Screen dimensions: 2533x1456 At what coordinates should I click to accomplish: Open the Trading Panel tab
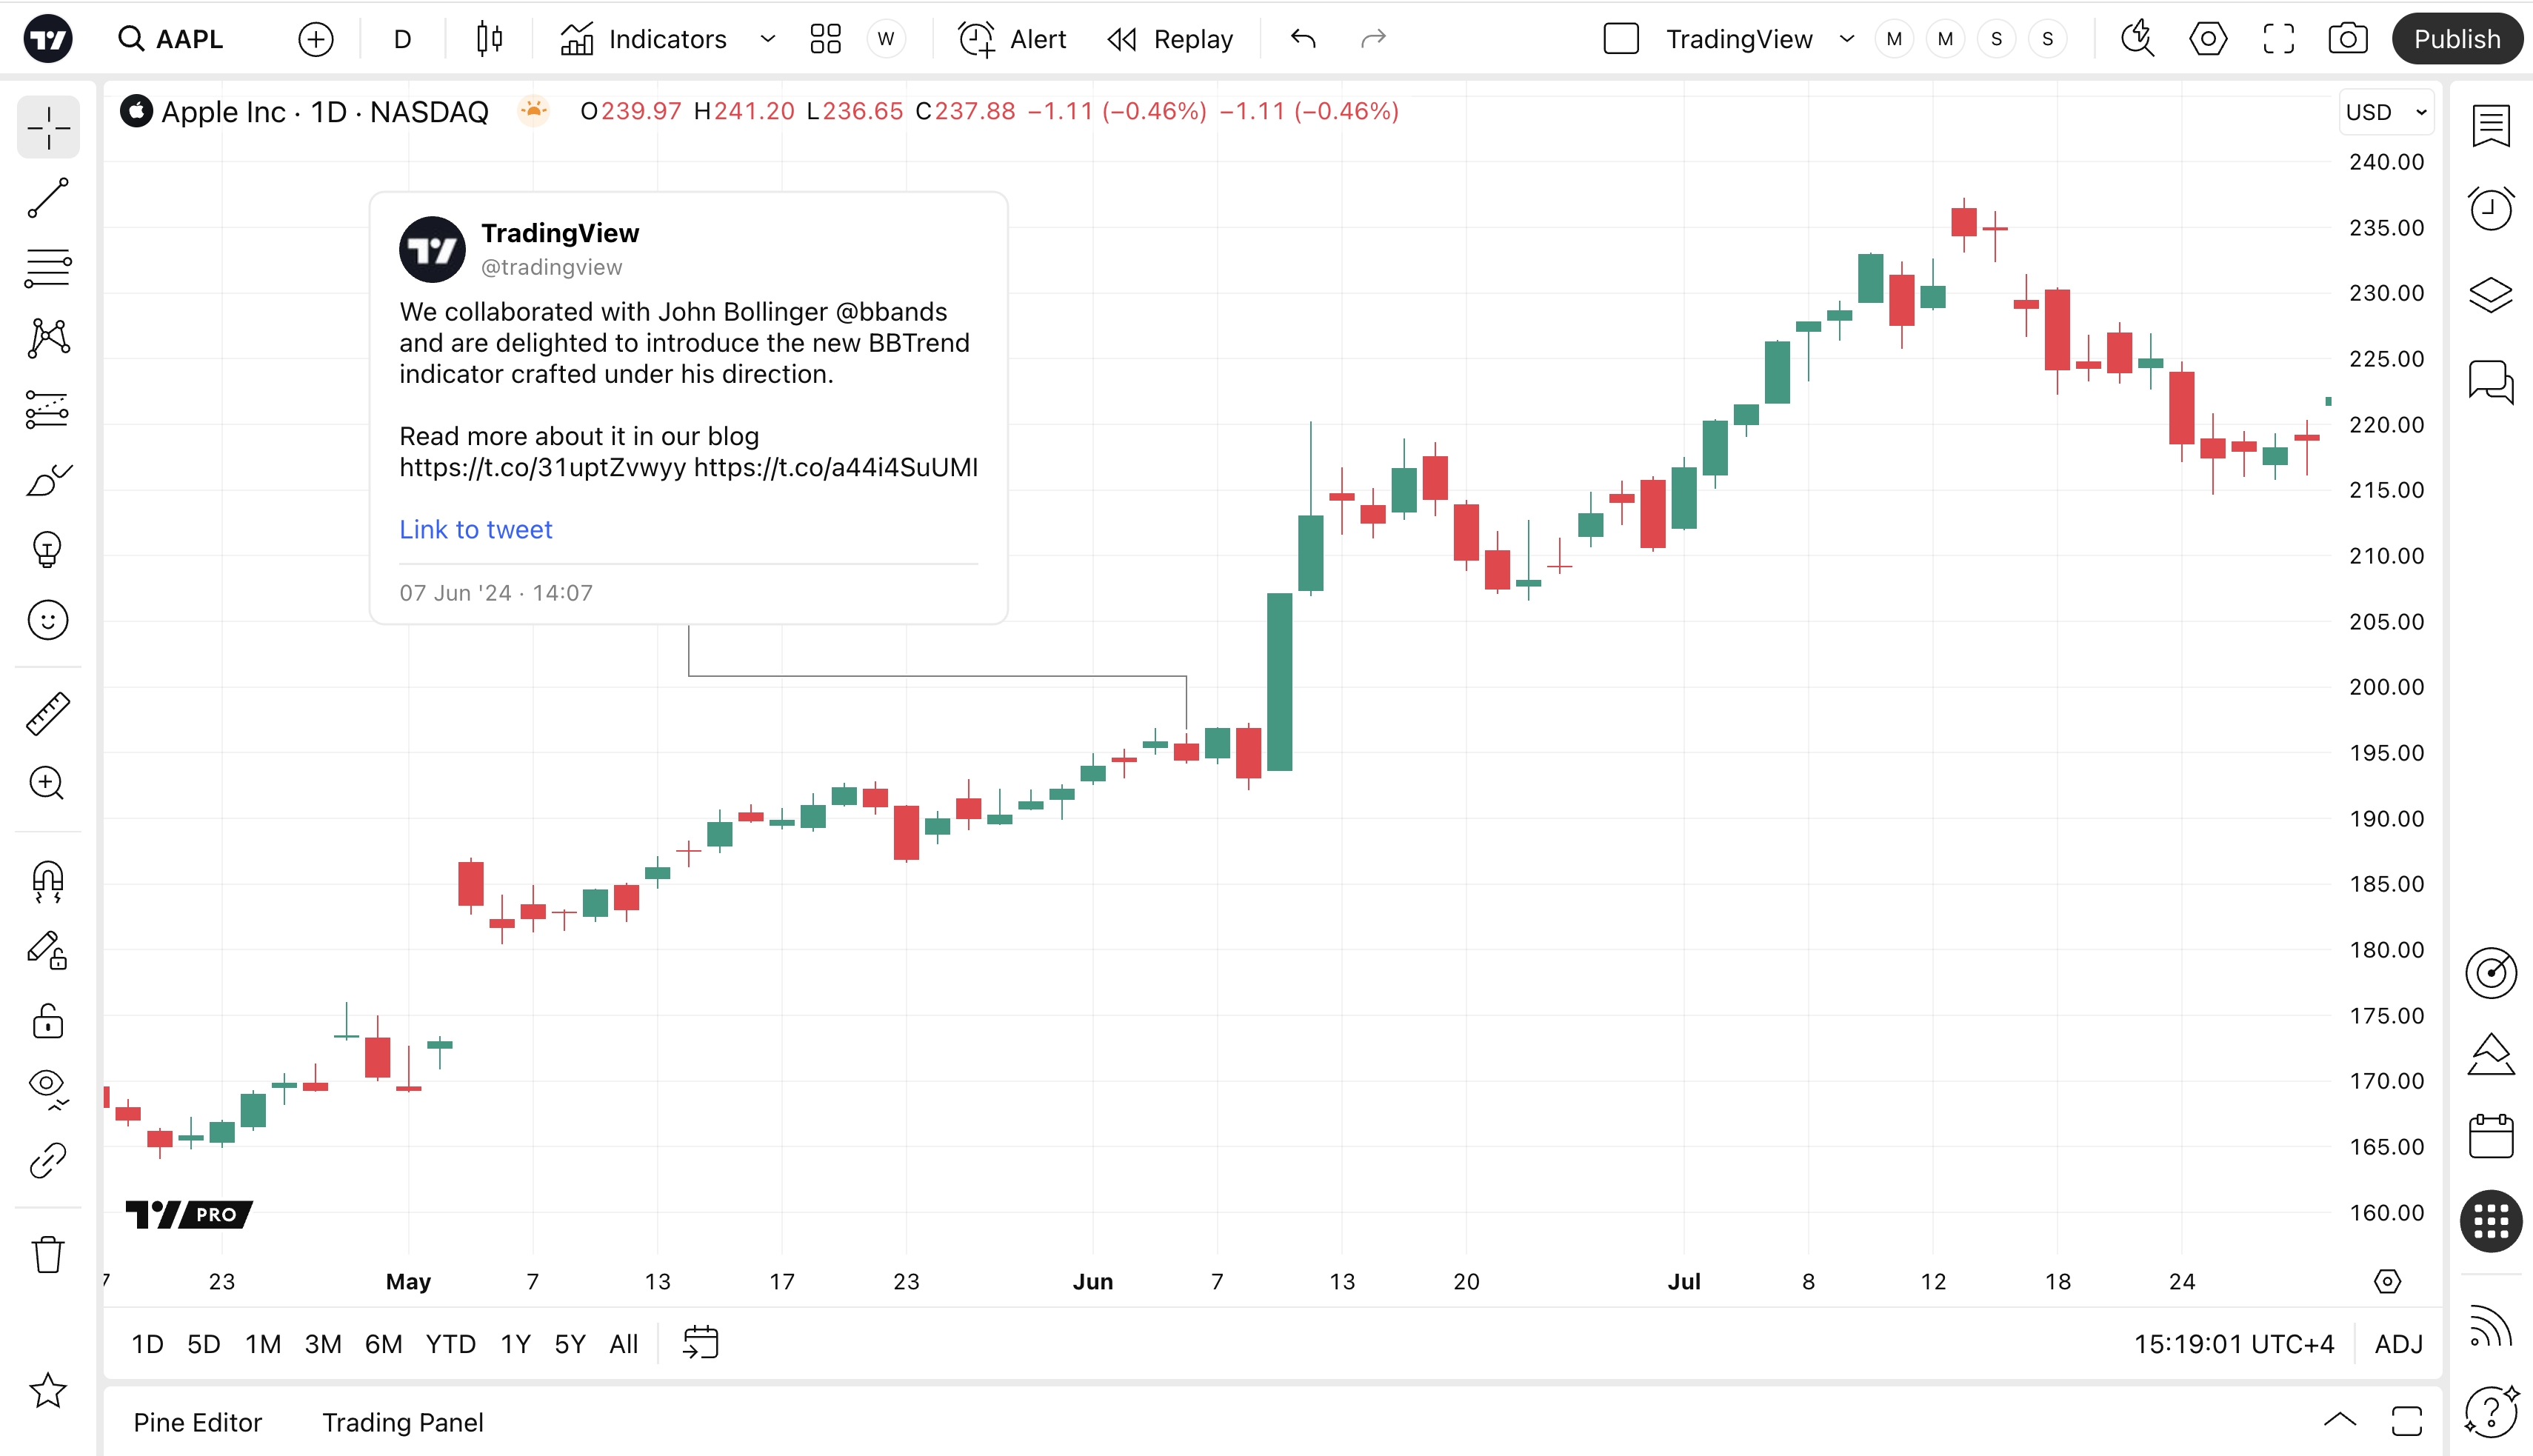pyautogui.click(x=402, y=1422)
